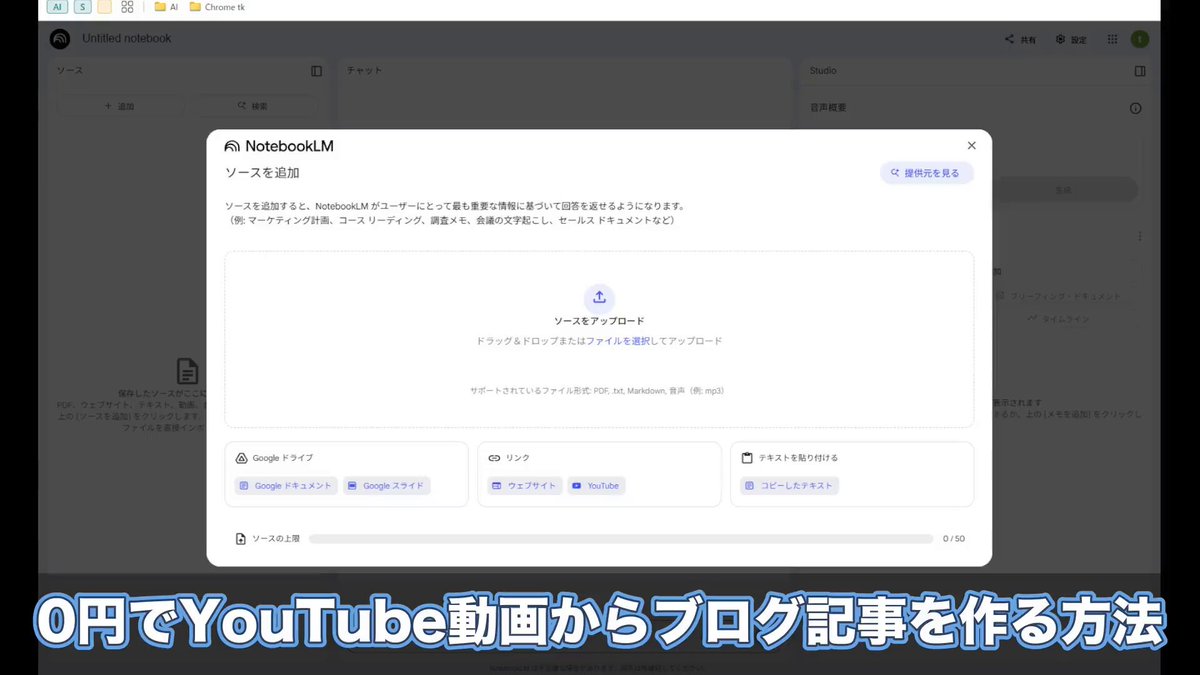Open the S bookmark tile
Viewport: 1200px width, 675px height.
tap(82, 7)
